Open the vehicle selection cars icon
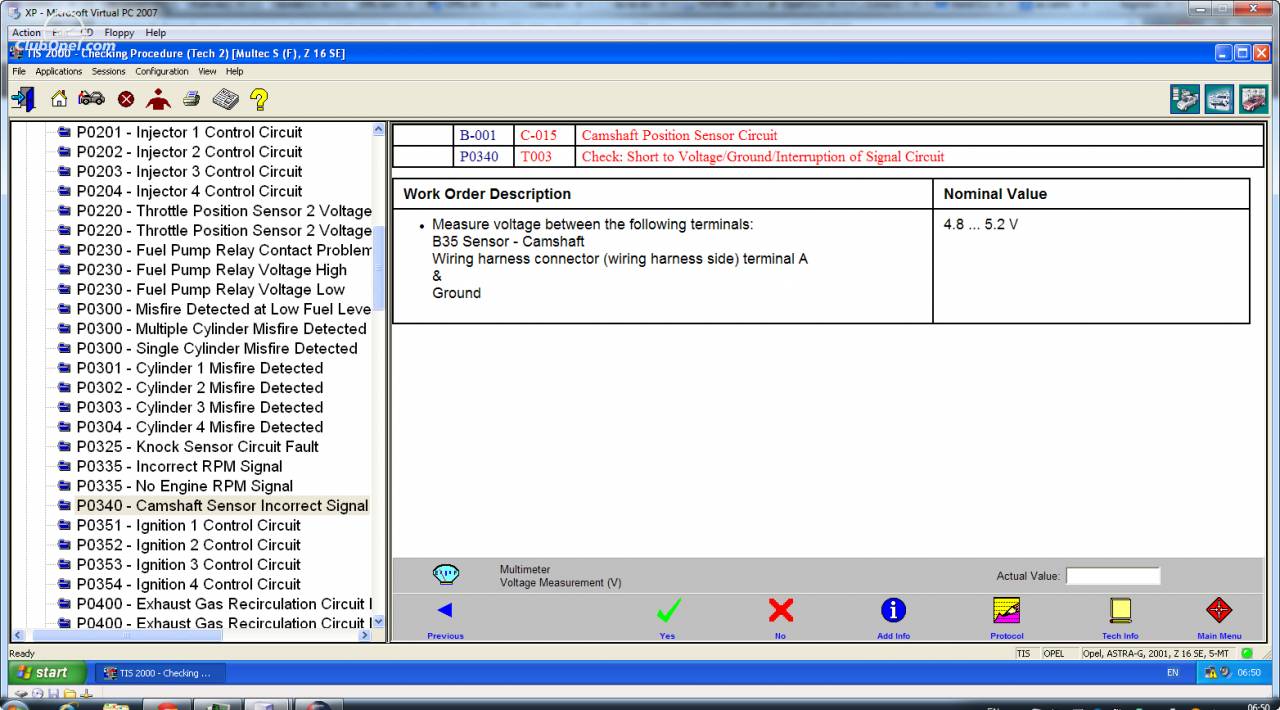The width and height of the screenshot is (1280, 710). pos(92,99)
